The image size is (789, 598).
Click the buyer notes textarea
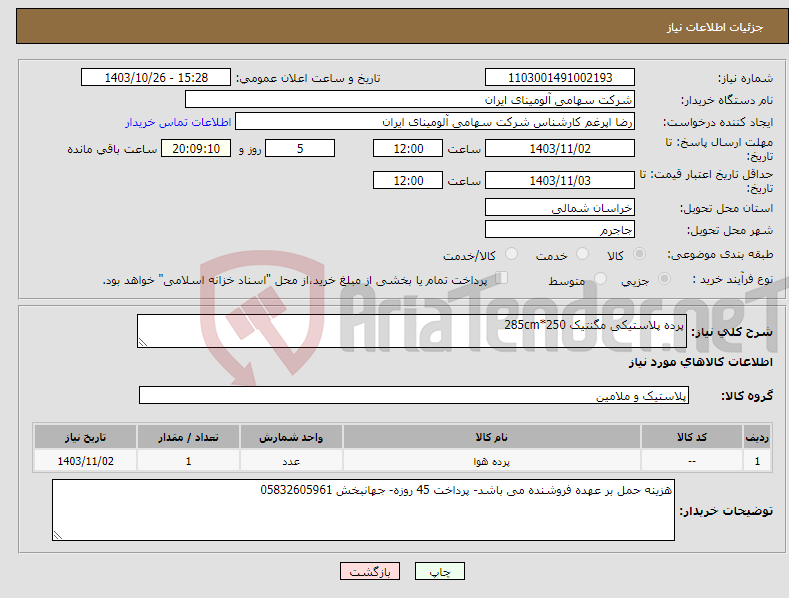click(363, 510)
